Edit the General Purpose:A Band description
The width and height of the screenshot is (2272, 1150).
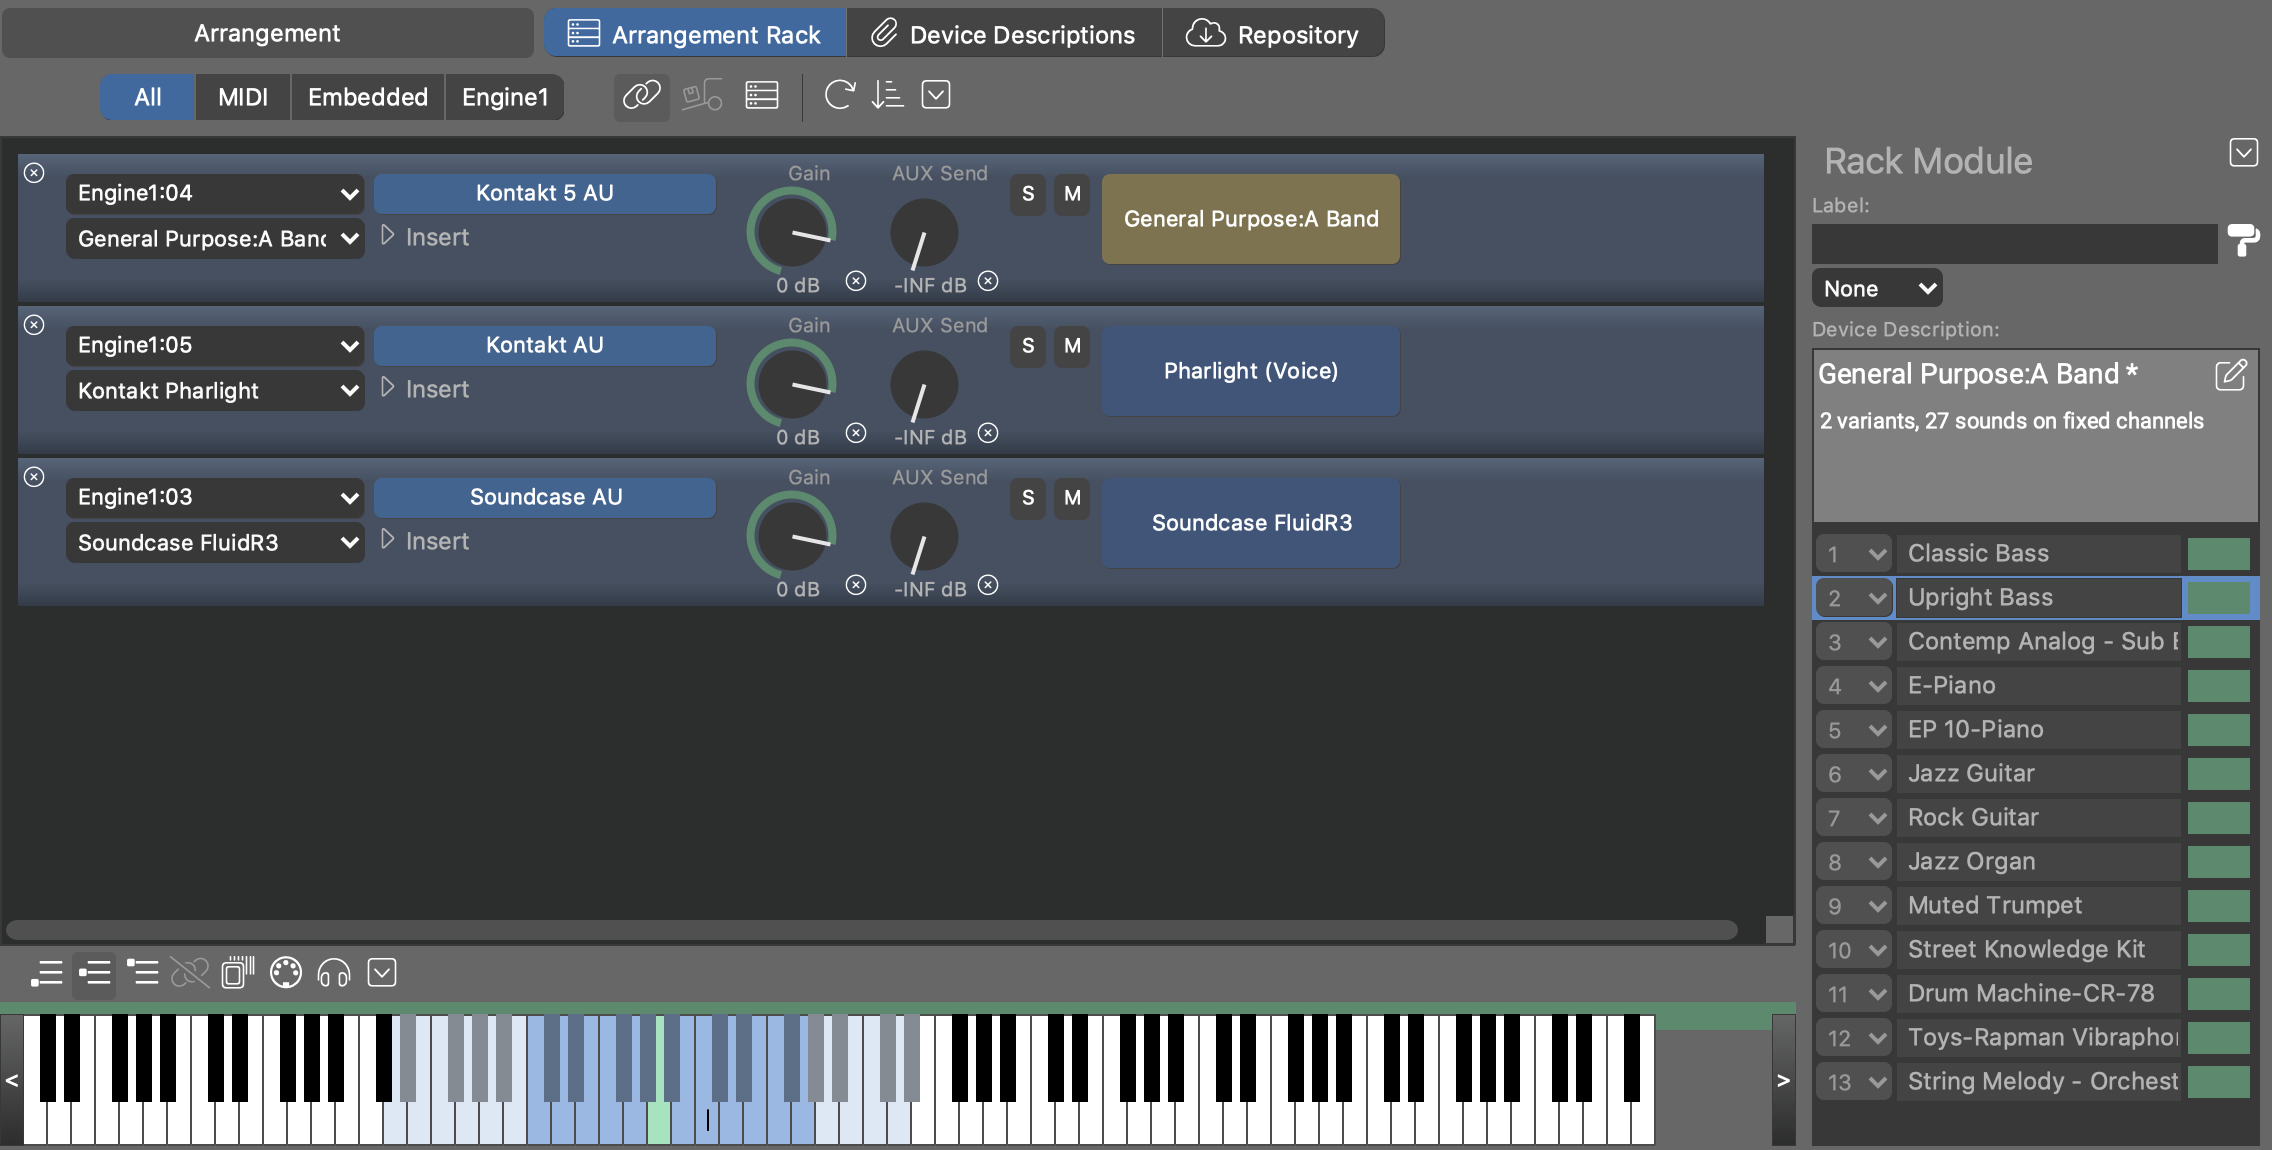(x=2231, y=375)
